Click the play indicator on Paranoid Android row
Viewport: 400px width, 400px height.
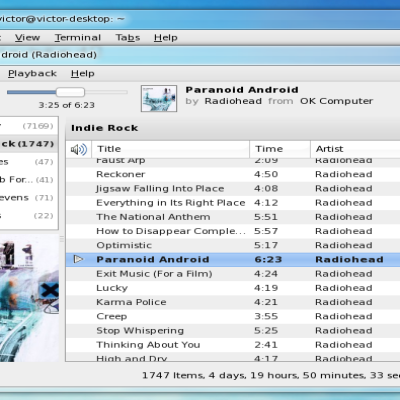point(78,259)
